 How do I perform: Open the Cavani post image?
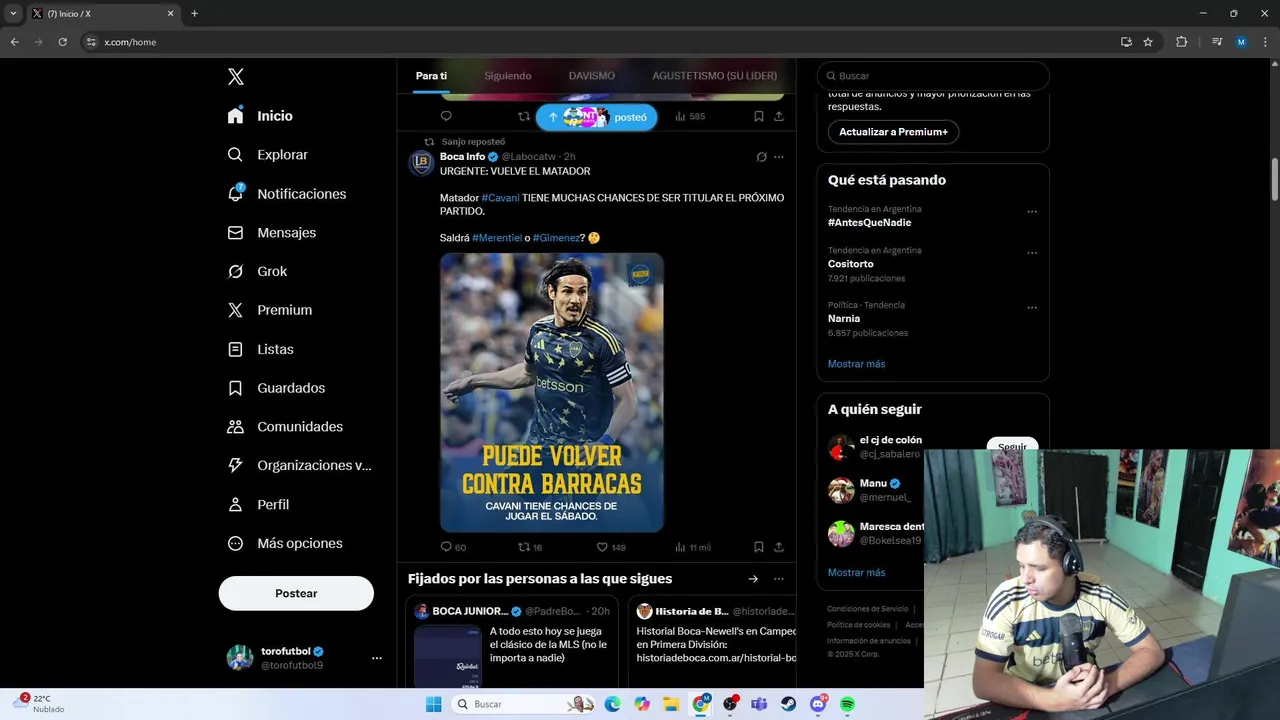(552, 392)
